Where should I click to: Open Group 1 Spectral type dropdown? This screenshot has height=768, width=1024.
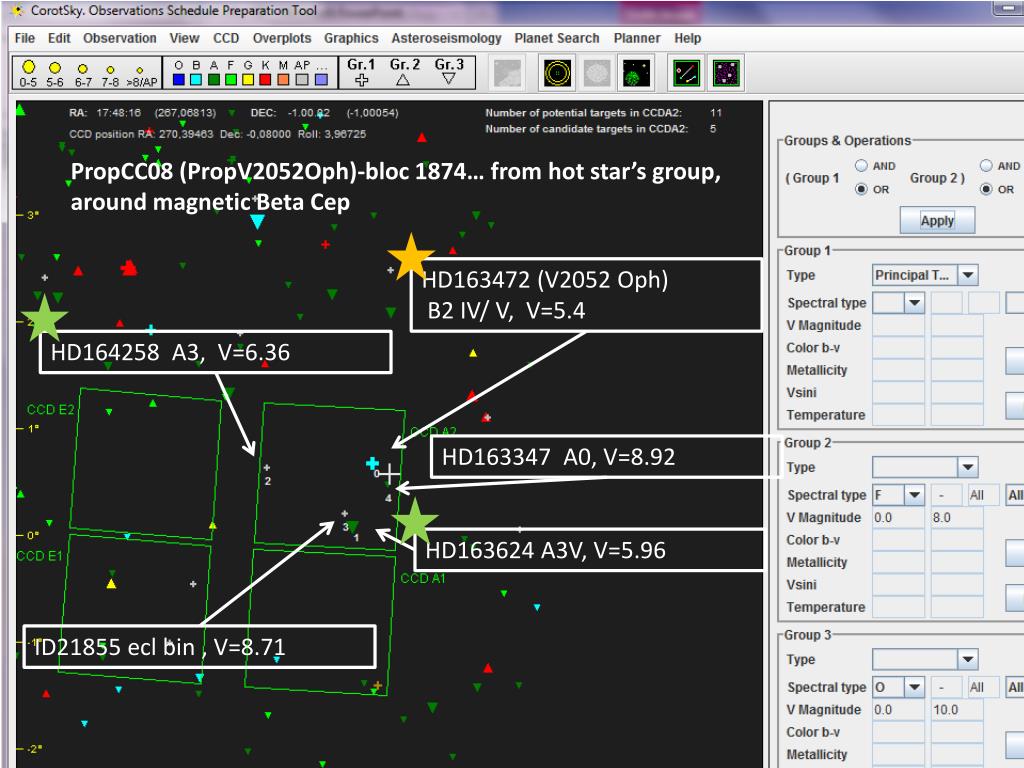(x=914, y=302)
